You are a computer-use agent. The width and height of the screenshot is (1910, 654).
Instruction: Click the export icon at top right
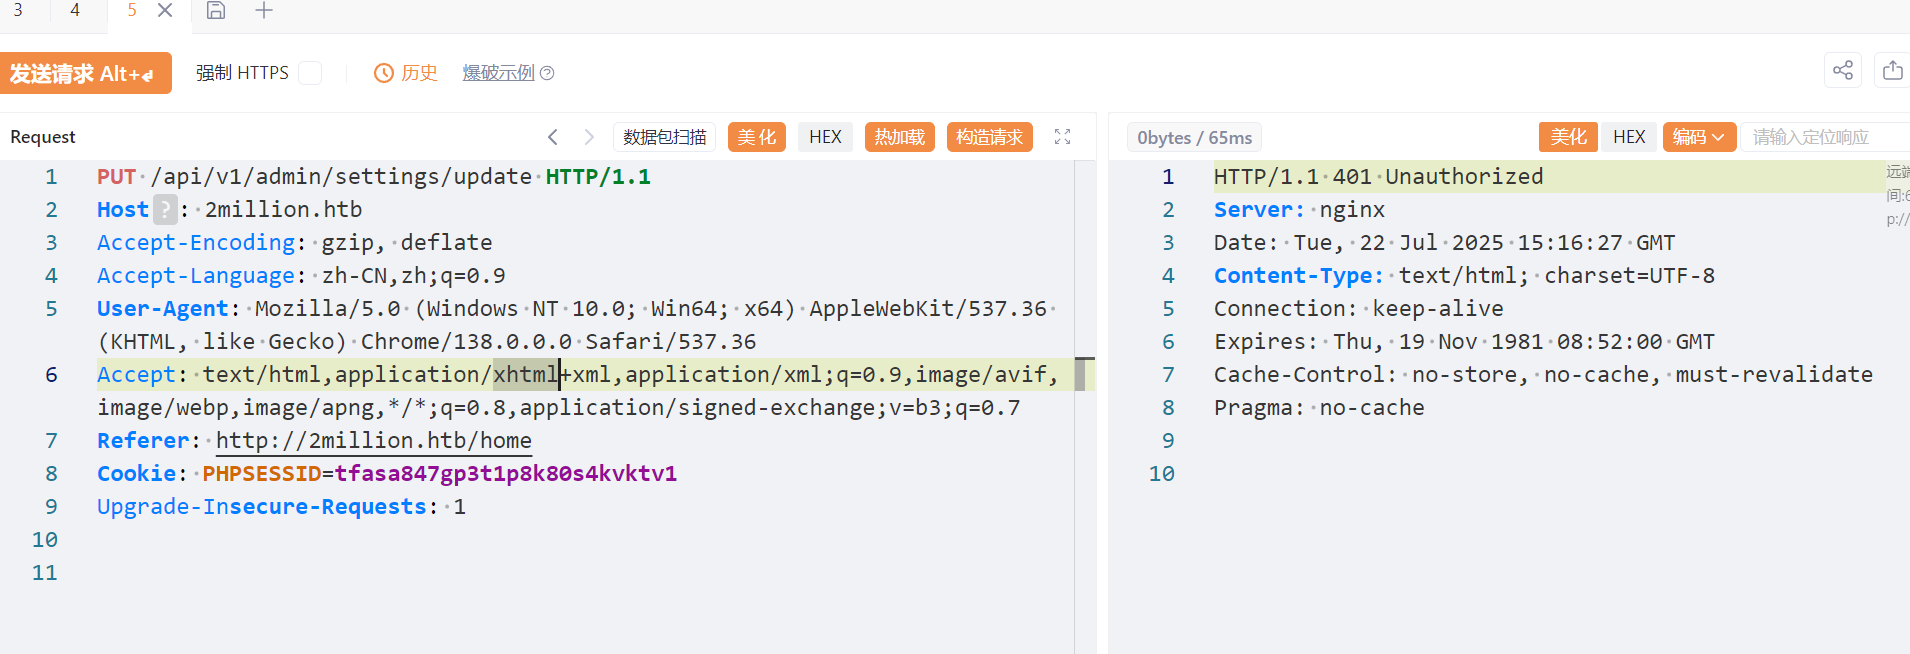(1892, 71)
